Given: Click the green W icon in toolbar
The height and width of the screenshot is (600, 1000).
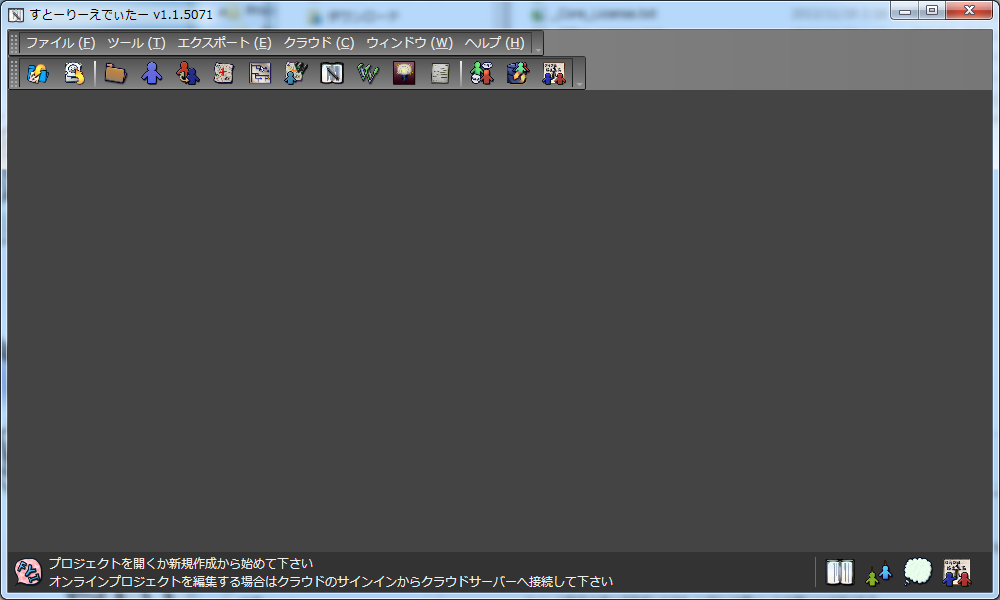Looking at the screenshot, I should click(x=367, y=73).
